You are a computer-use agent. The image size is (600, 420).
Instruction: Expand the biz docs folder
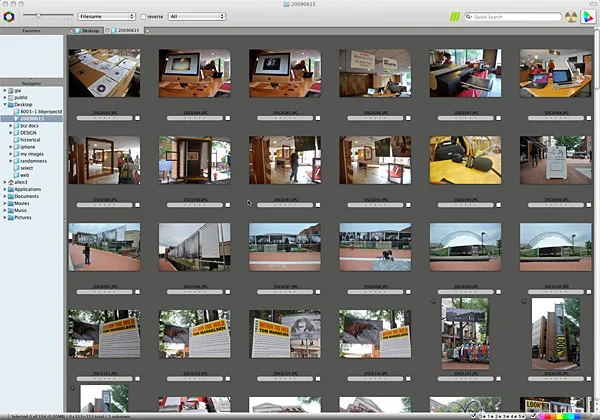coord(11,126)
